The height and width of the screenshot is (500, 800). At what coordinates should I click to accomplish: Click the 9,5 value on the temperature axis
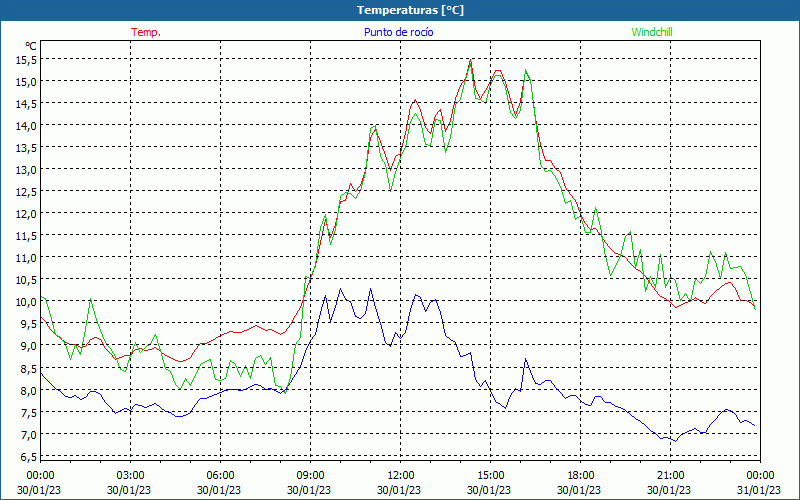pyautogui.click(x=29, y=323)
